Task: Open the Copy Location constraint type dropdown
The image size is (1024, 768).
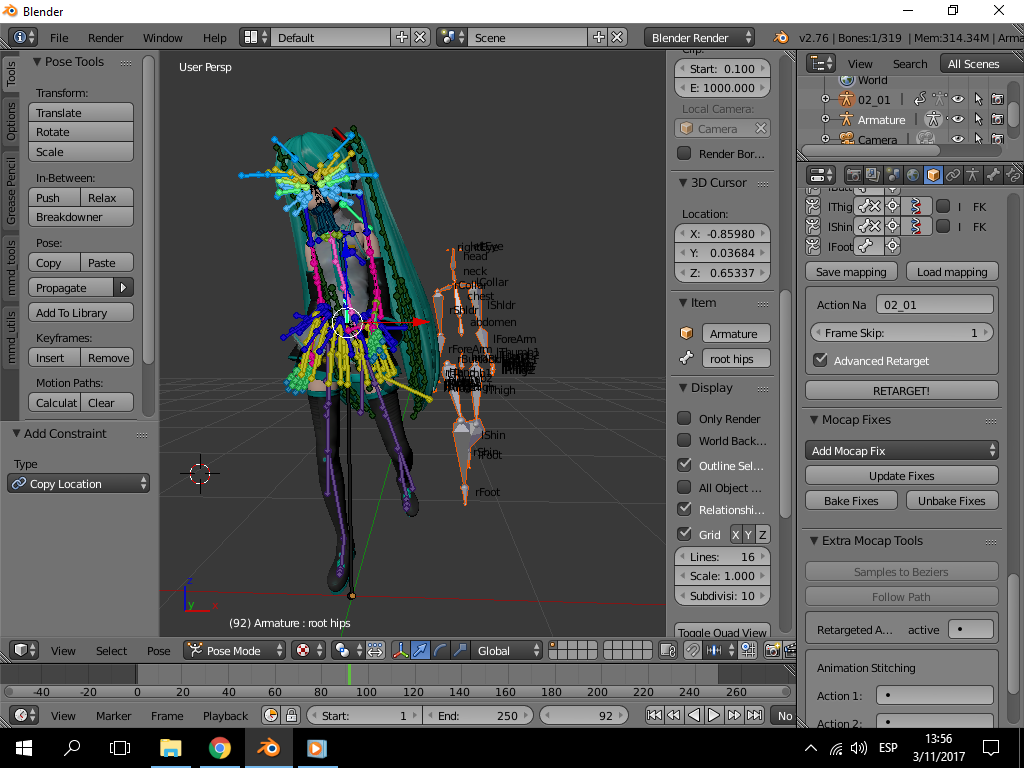Action: (x=78, y=483)
